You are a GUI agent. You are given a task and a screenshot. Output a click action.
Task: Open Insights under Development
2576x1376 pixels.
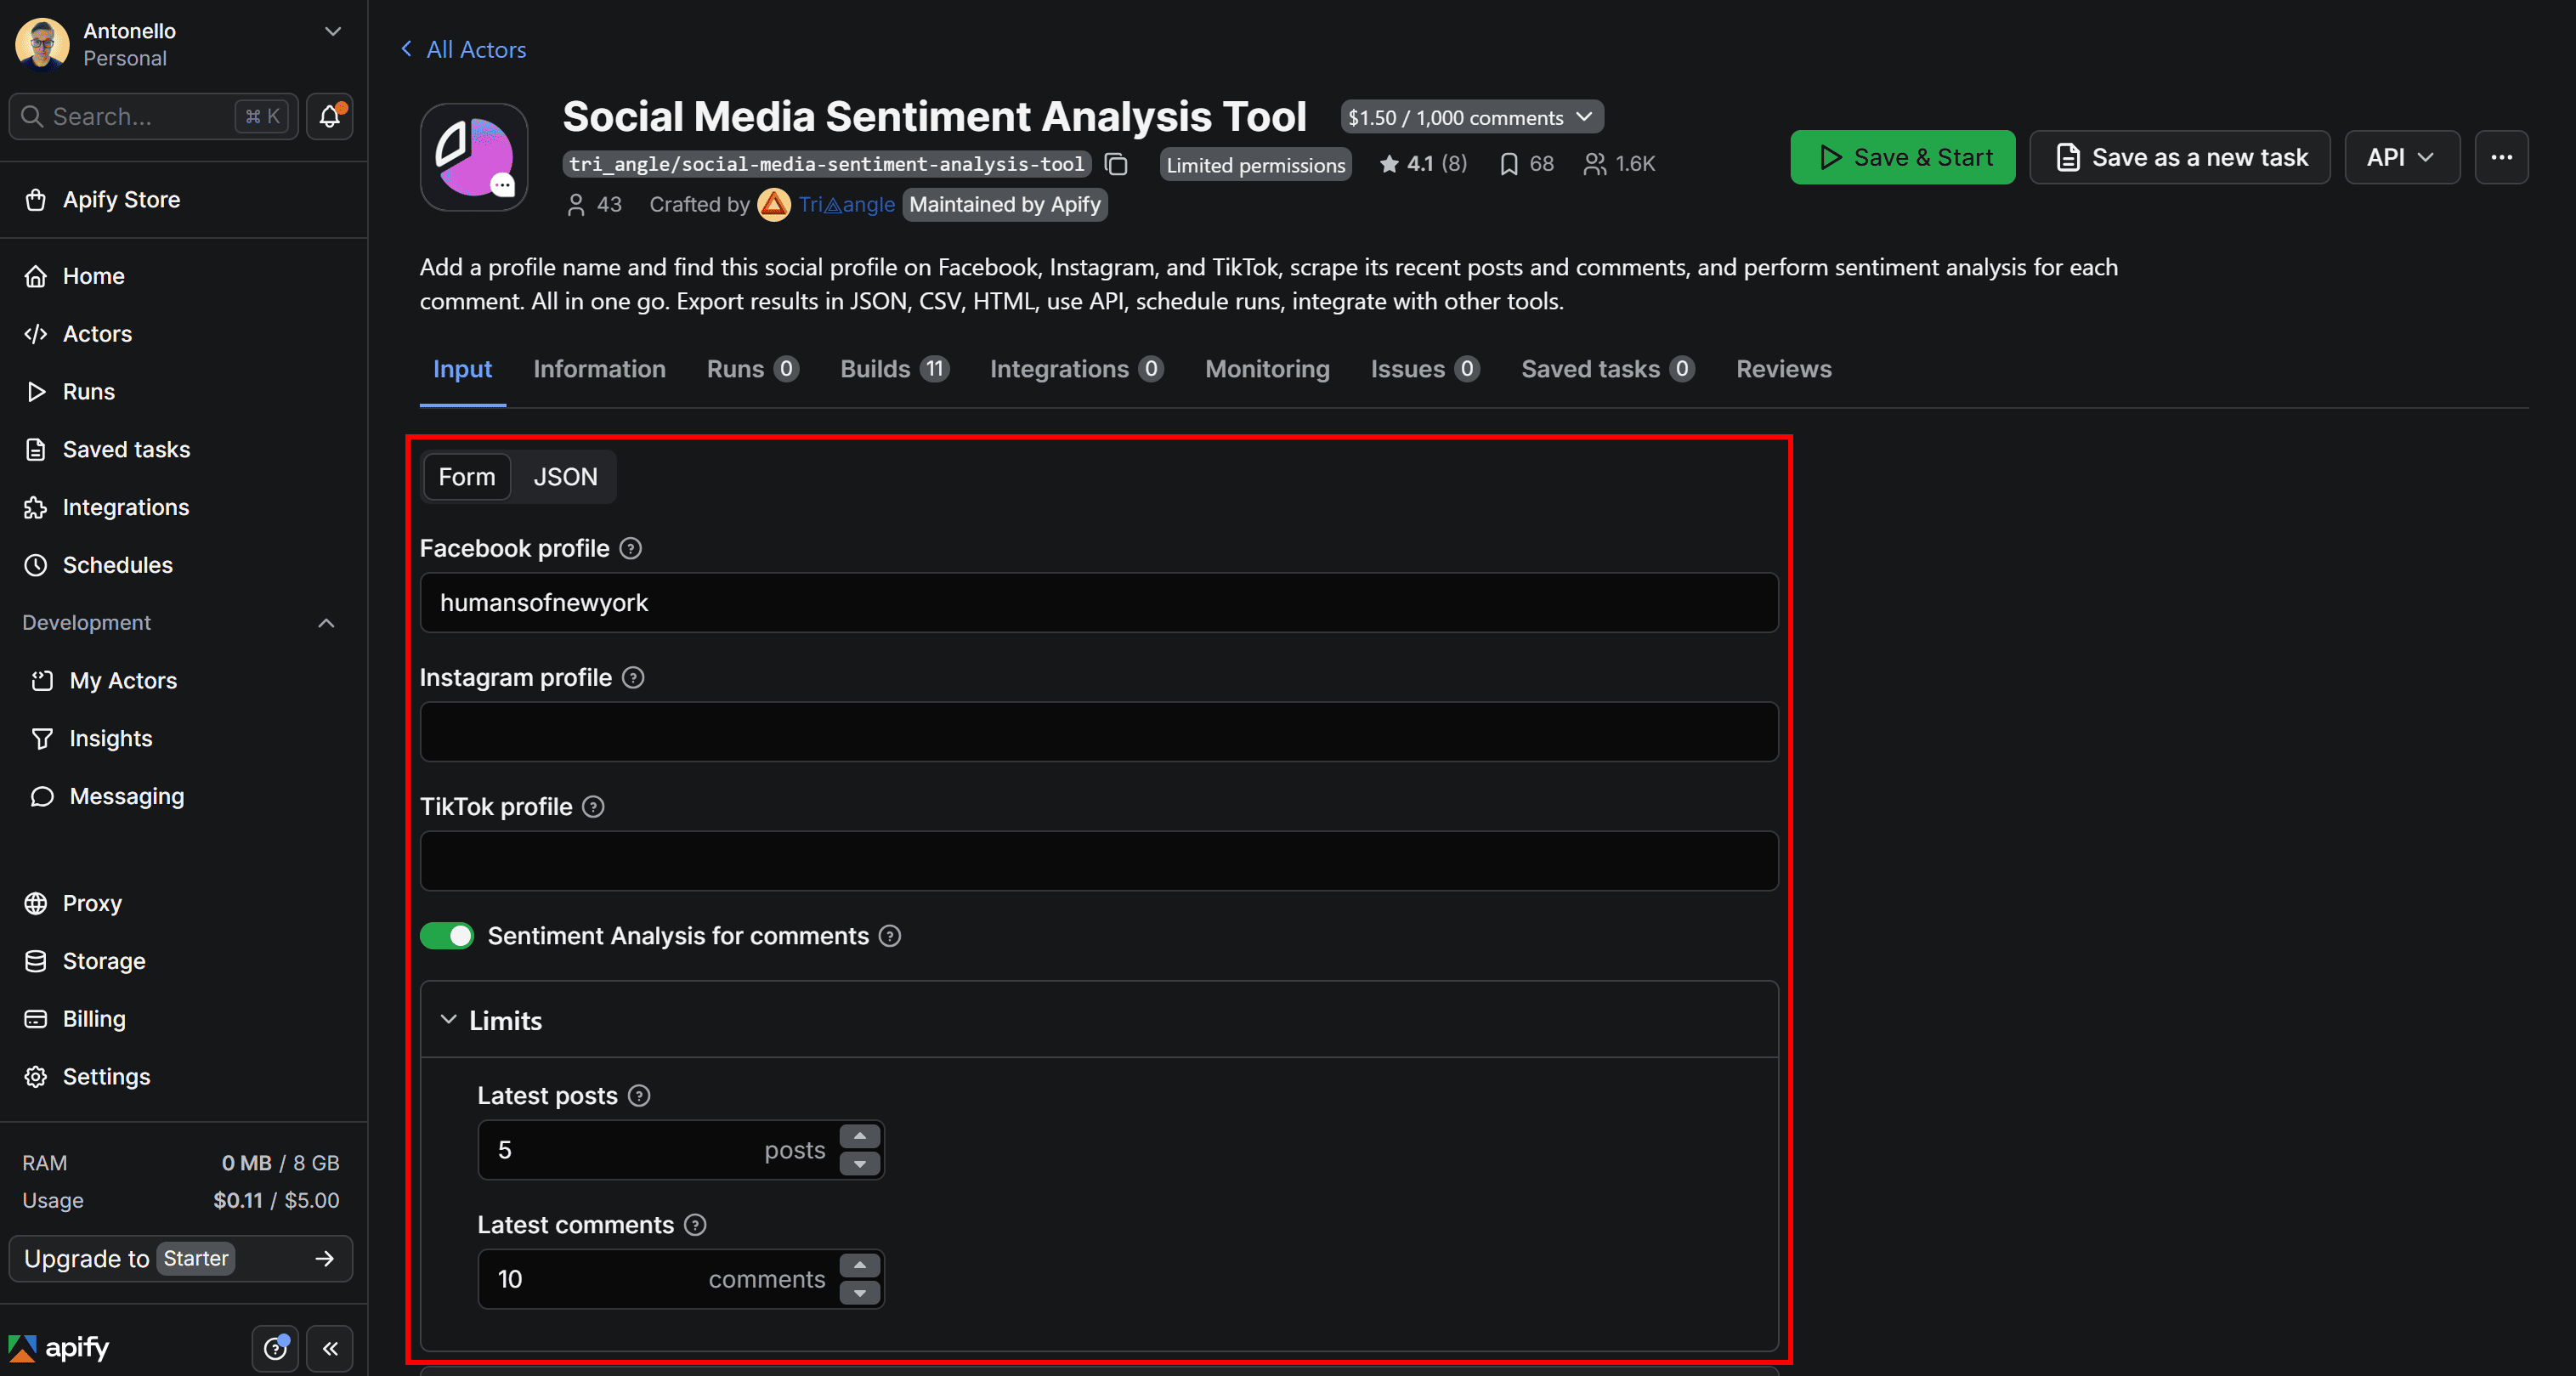pyautogui.click(x=110, y=738)
